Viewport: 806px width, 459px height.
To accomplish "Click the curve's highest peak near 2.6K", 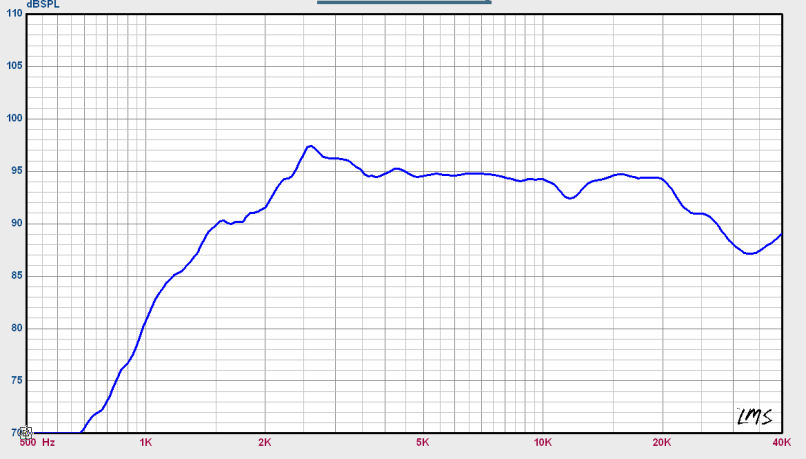I will coord(310,146).
